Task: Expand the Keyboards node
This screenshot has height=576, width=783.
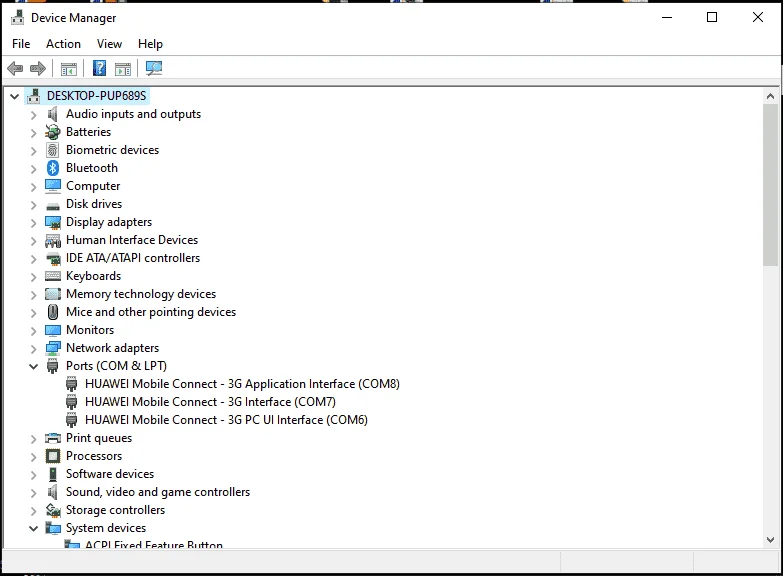Action: 33,277
